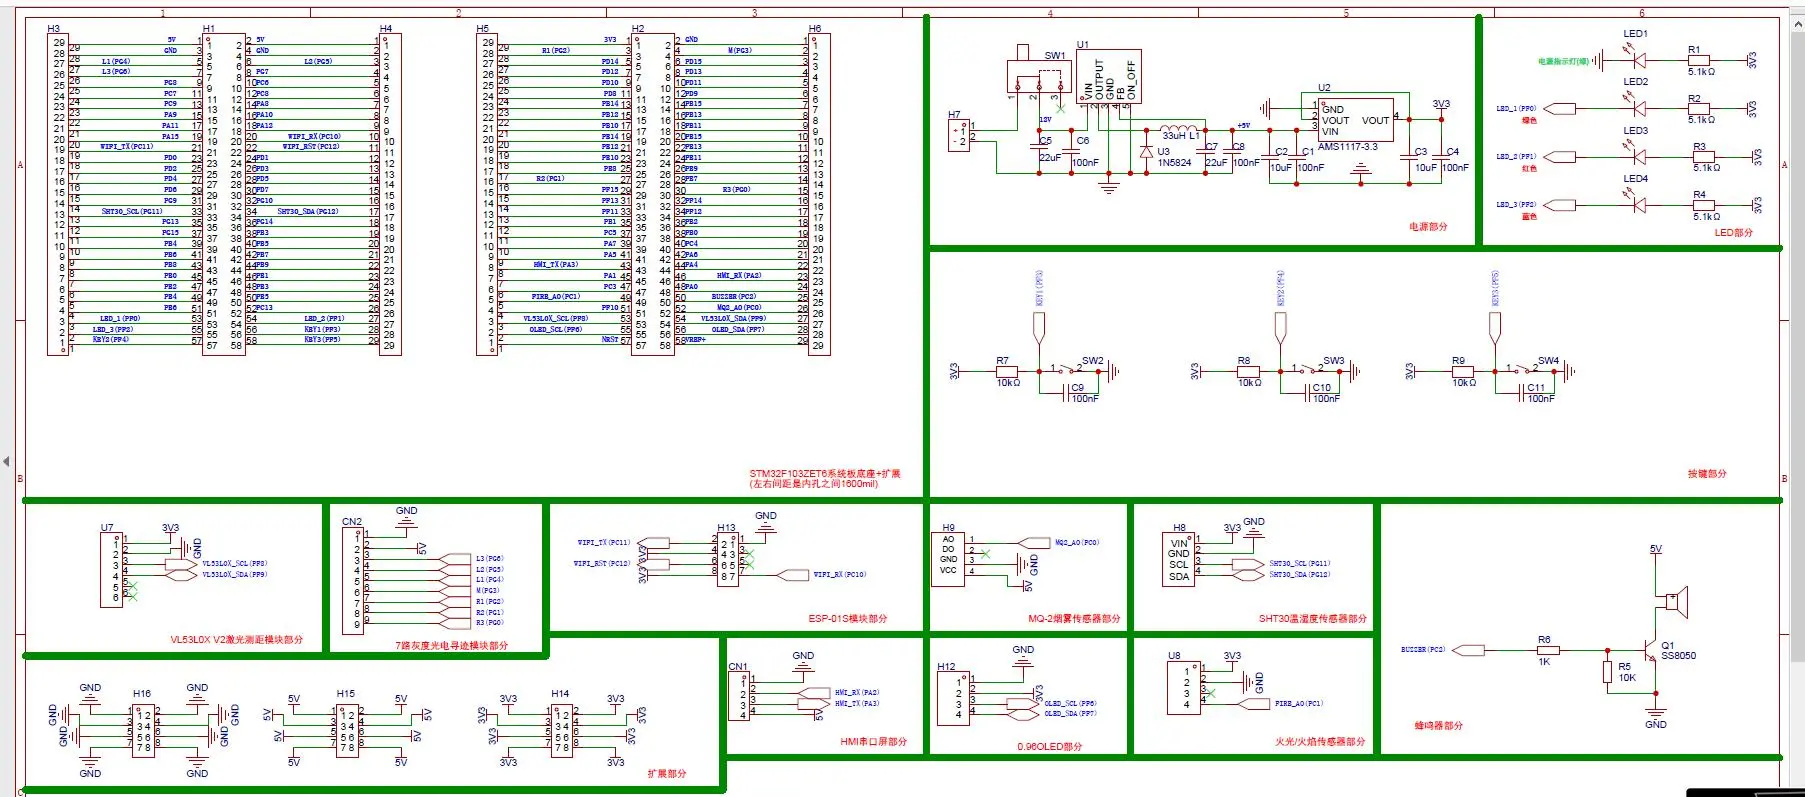The width and height of the screenshot is (1805, 797).
Task: Click the BUZZER(PC2) net port
Action: tap(1468, 650)
